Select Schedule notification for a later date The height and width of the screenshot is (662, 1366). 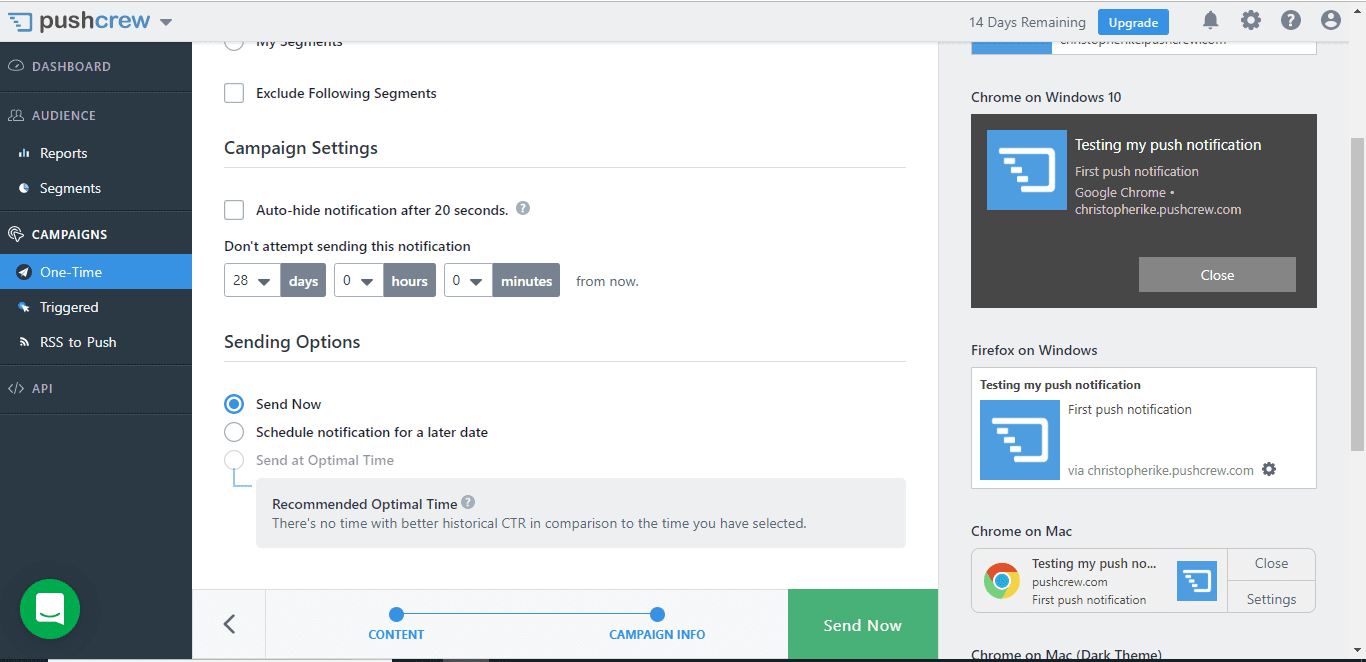(234, 432)
